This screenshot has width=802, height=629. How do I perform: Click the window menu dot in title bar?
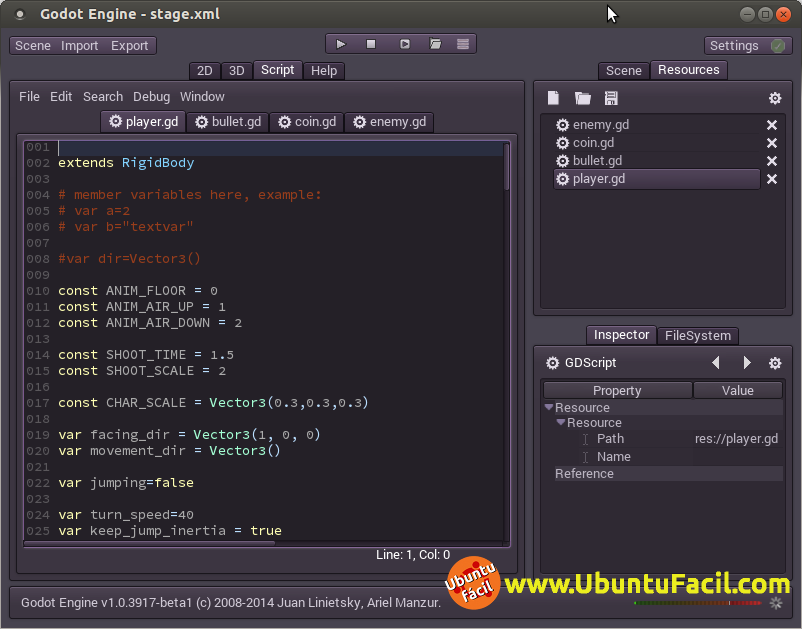[20, 14]
